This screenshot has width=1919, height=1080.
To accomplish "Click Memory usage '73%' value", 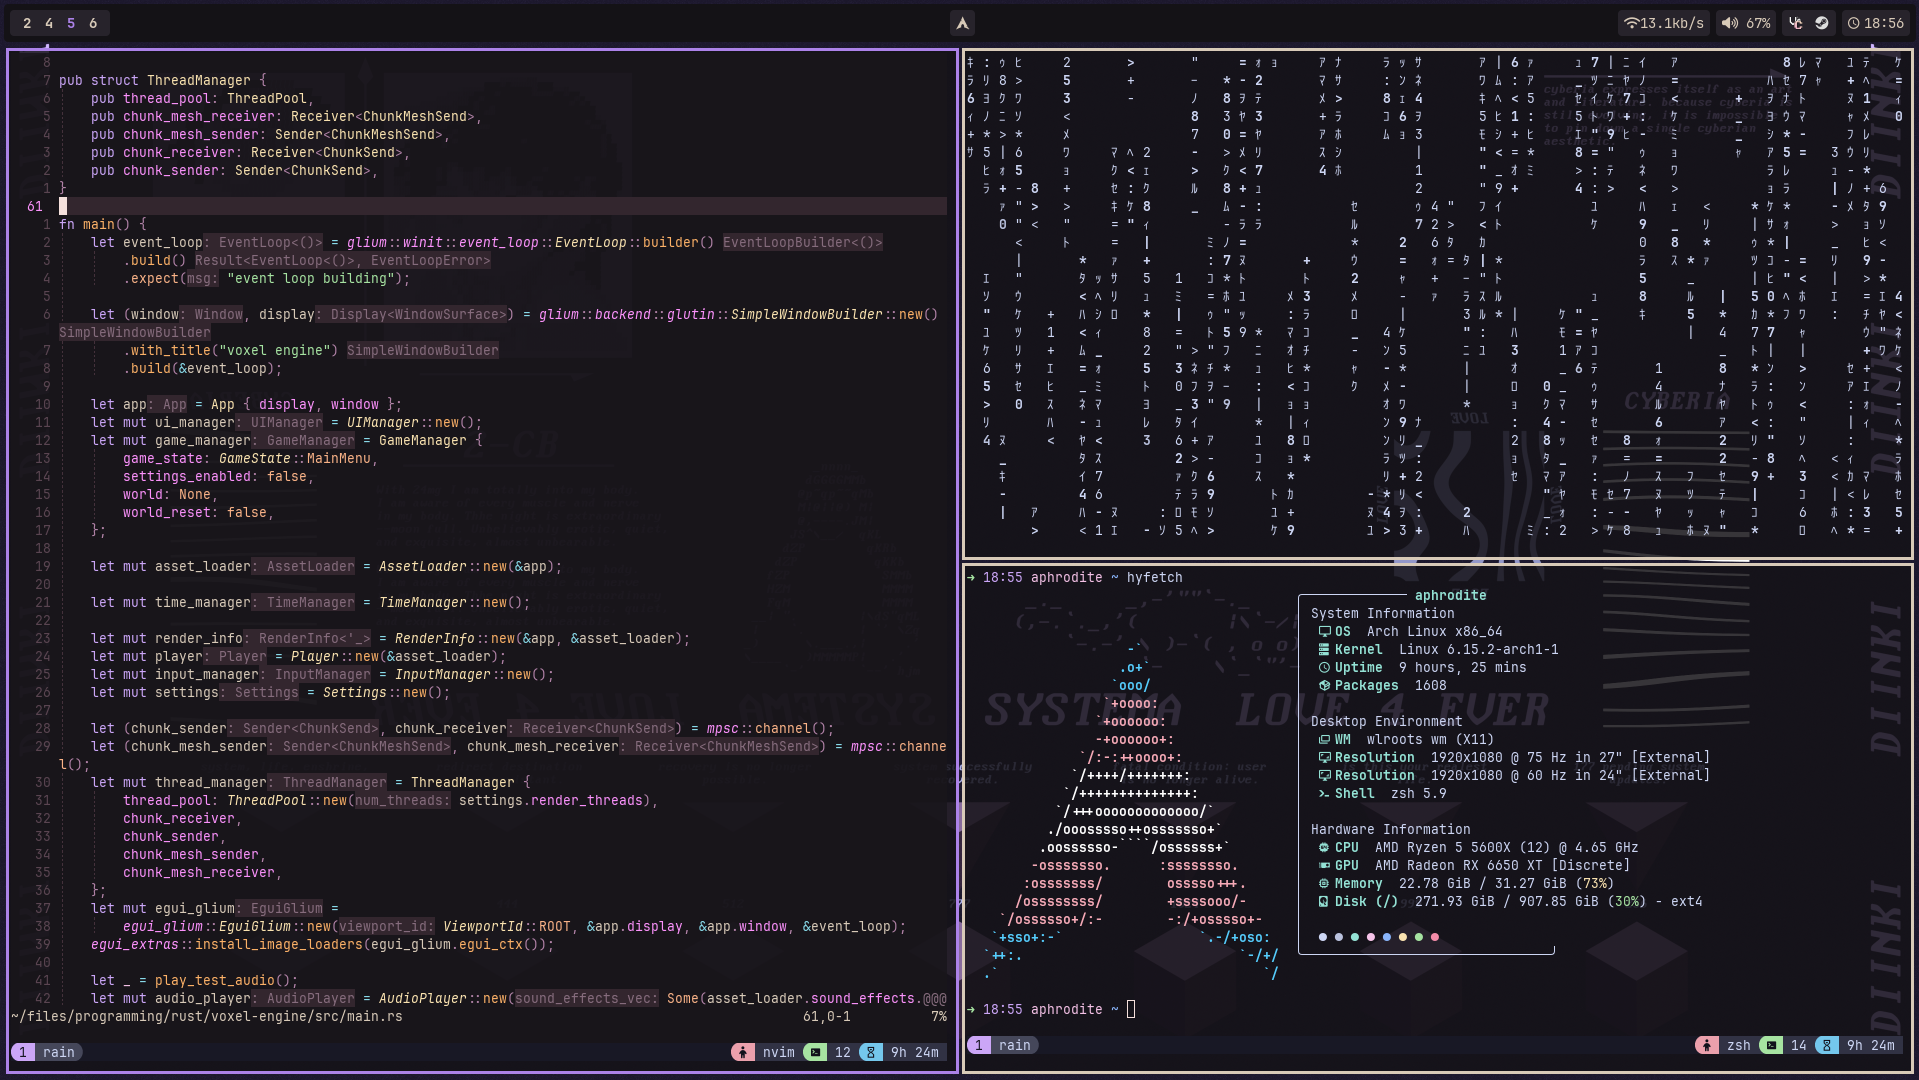I will [x=1594, y=884].
